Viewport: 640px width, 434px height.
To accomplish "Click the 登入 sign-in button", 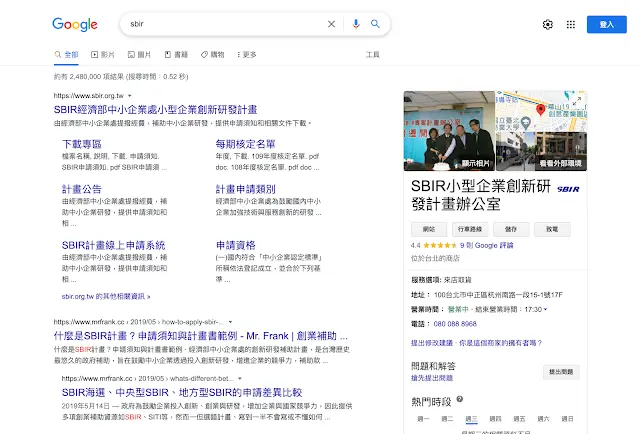I will point(607,24).
